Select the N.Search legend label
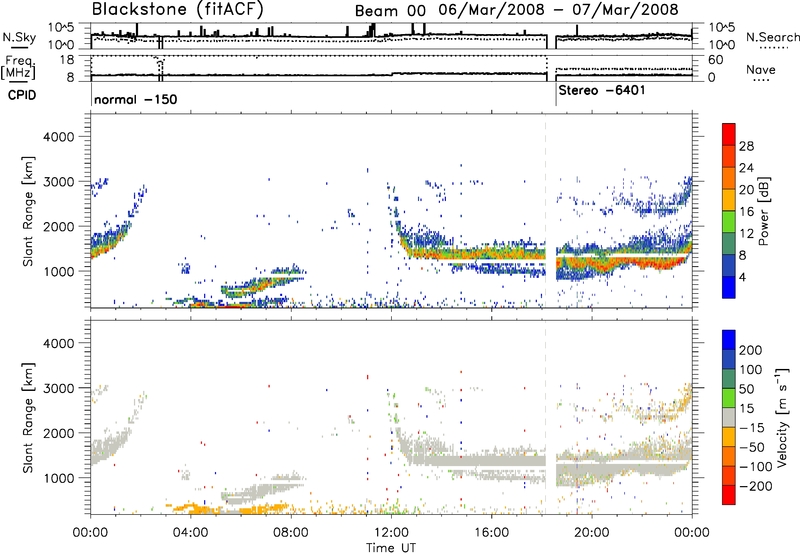Viewport: 800px width, 554px height. pyautogui.click(x=773, y=37)
